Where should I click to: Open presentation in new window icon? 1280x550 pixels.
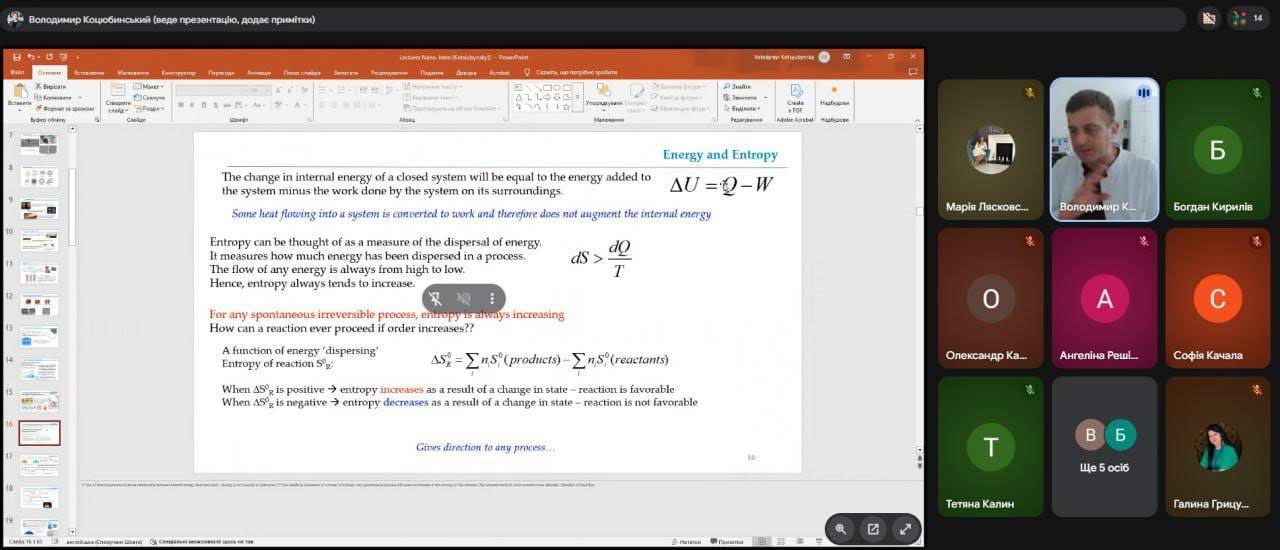click(x=872, y=529)
